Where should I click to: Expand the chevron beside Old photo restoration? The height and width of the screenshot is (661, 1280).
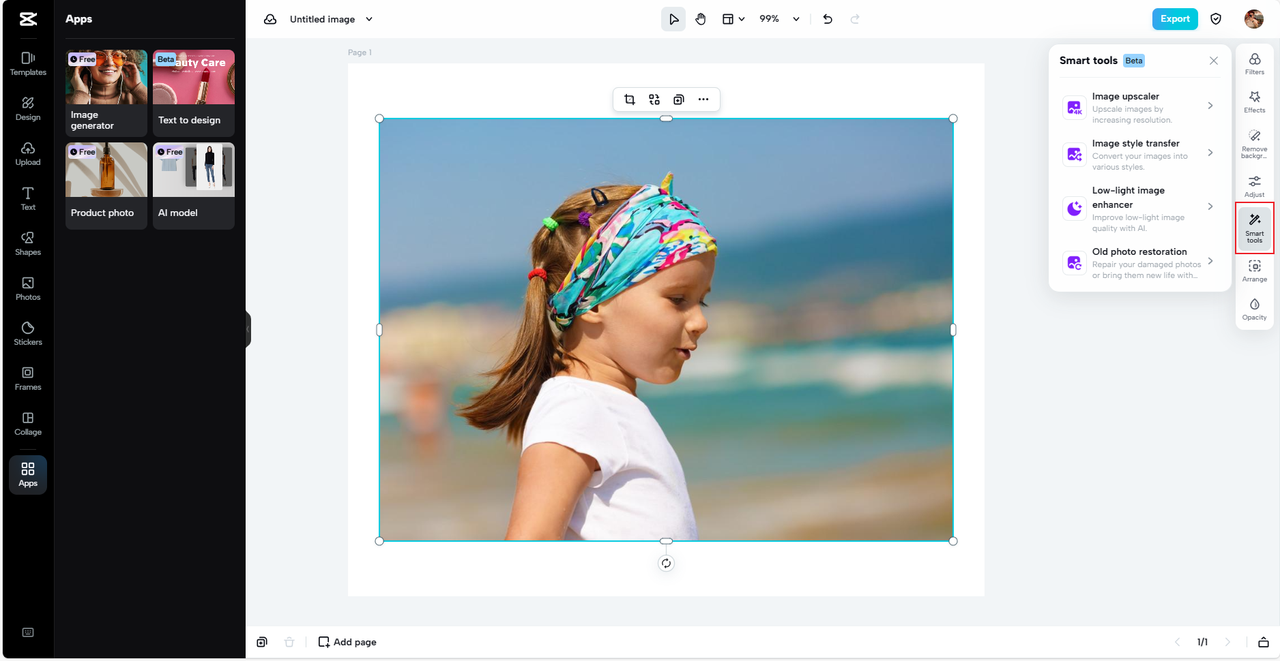pos(1210,261)
